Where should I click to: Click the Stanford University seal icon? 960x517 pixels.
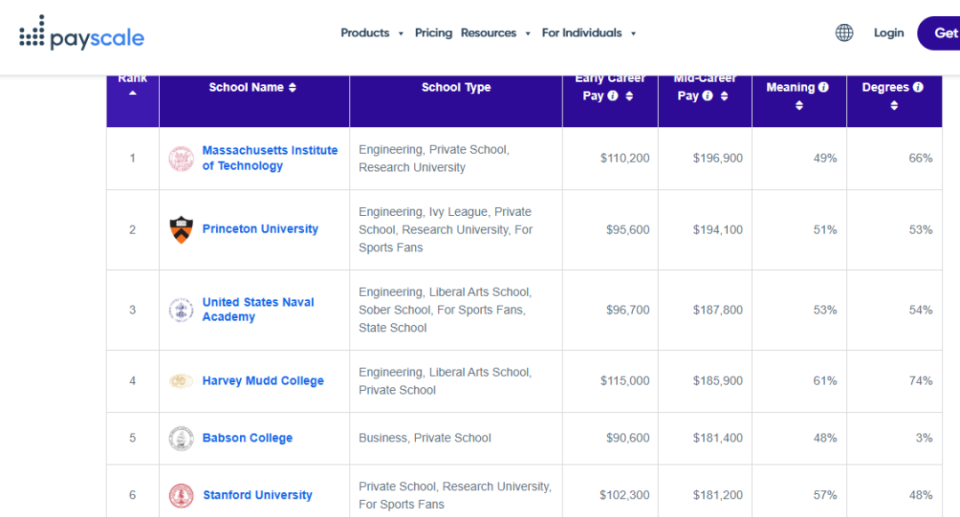pos(181,496)
